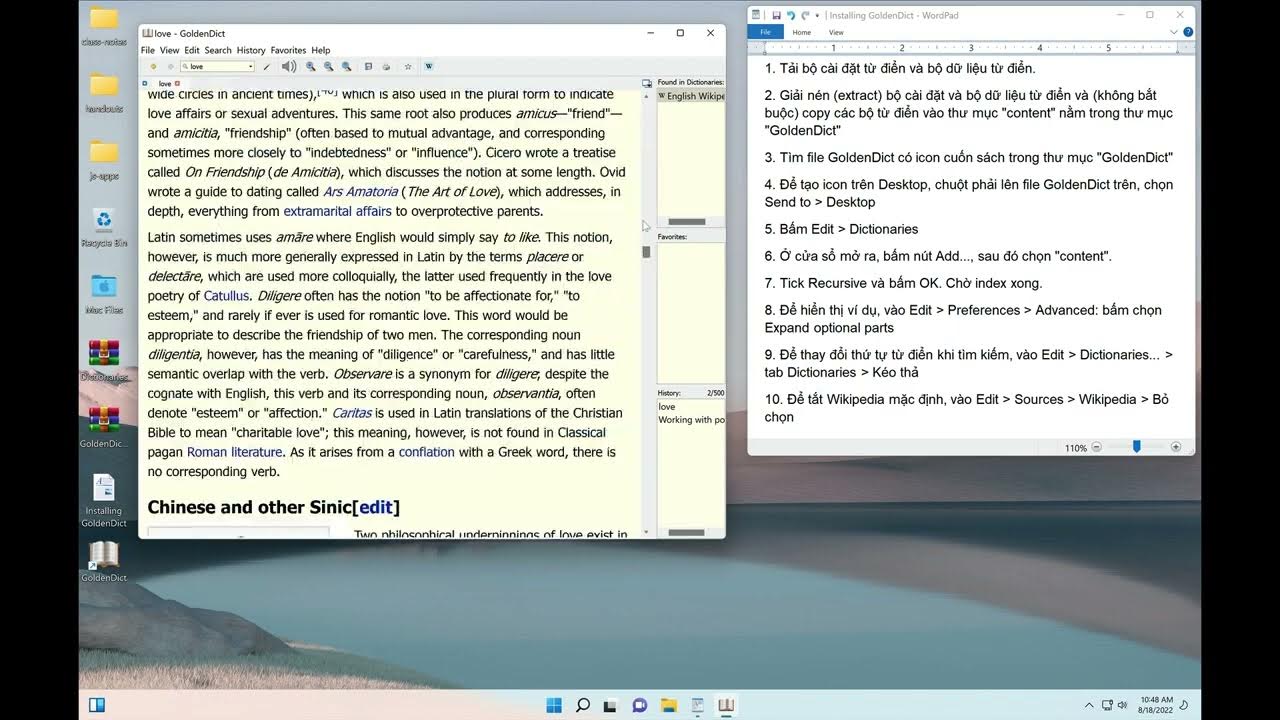Open the js-apps desktop folder
The height and width of the screenshot is (720, 1280).
point(104,158)
